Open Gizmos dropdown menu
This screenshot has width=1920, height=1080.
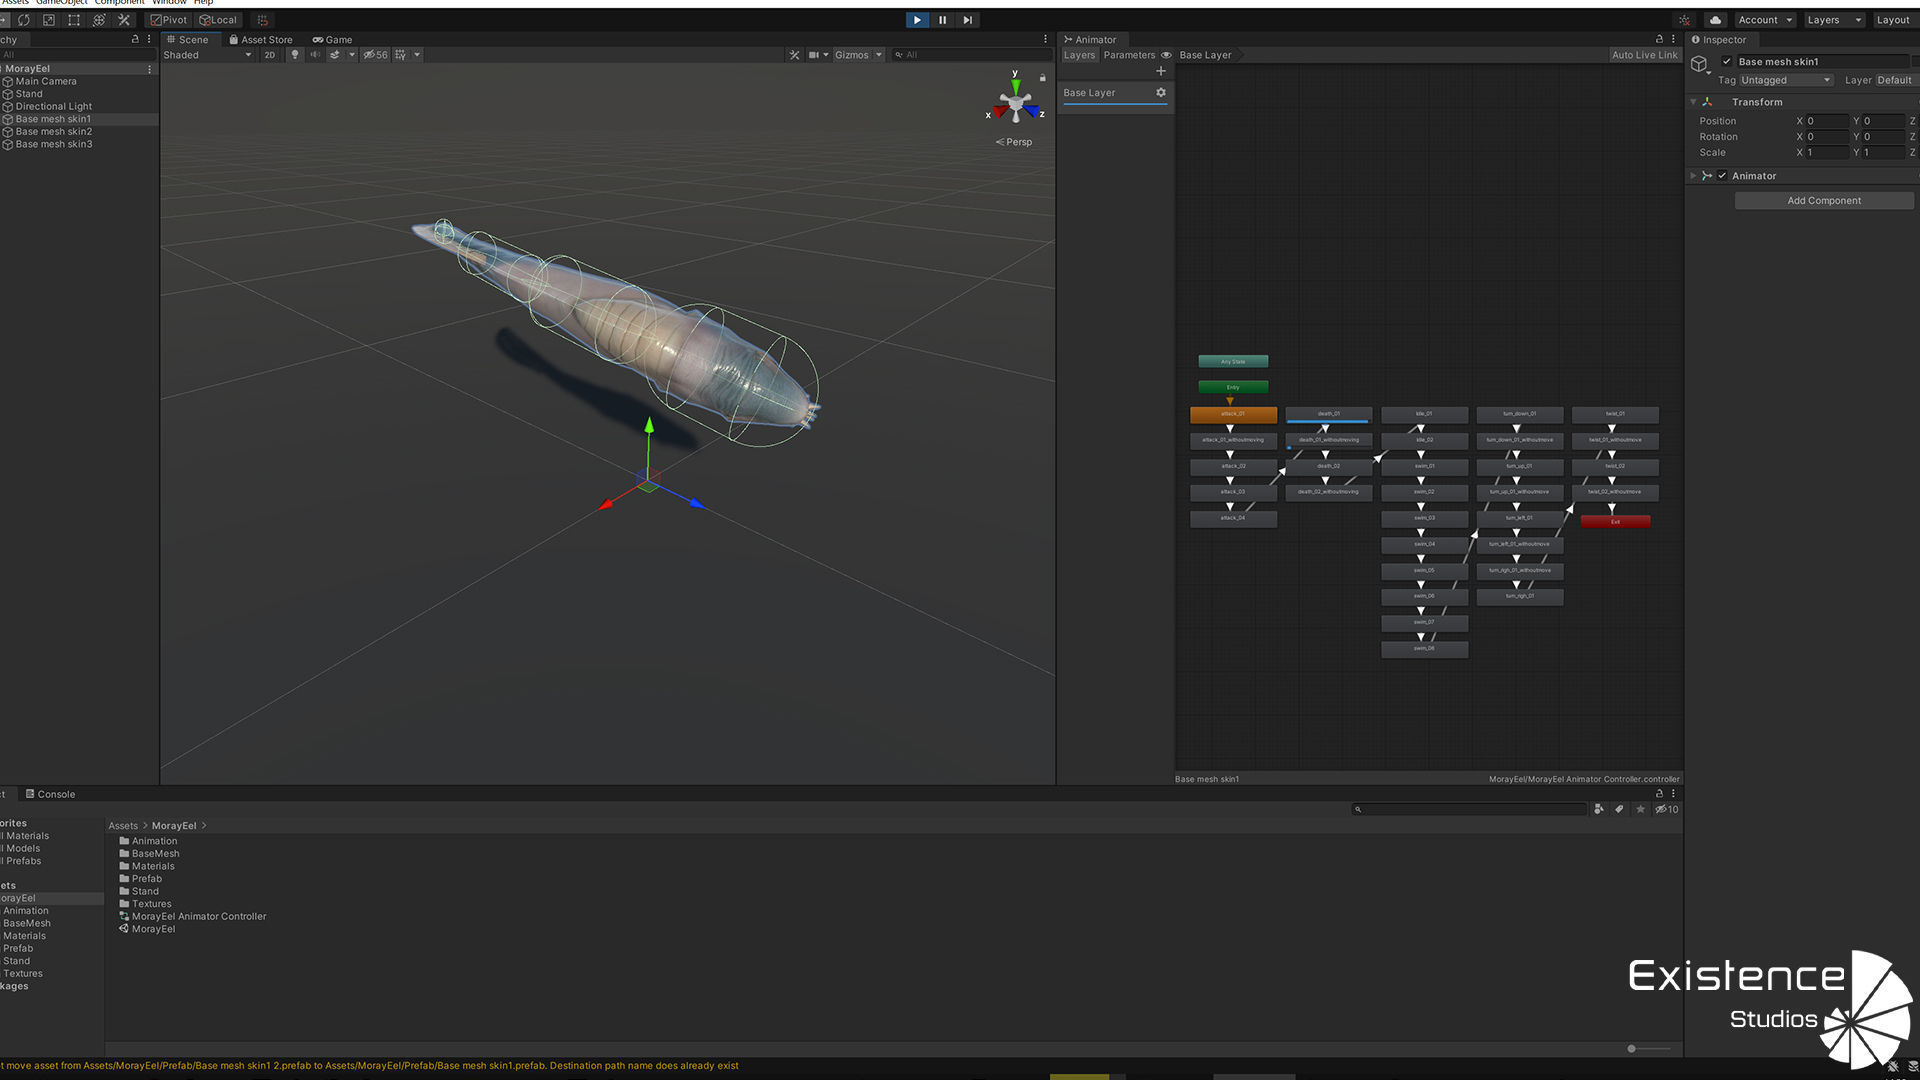point(859,55)
